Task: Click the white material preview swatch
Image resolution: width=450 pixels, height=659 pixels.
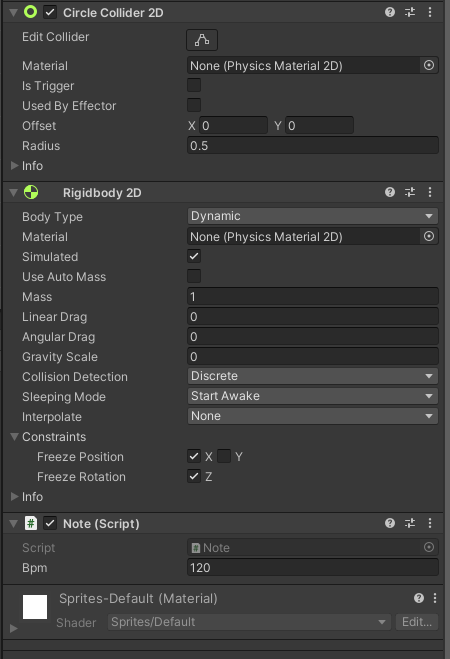Action: [x=35, y=607]
